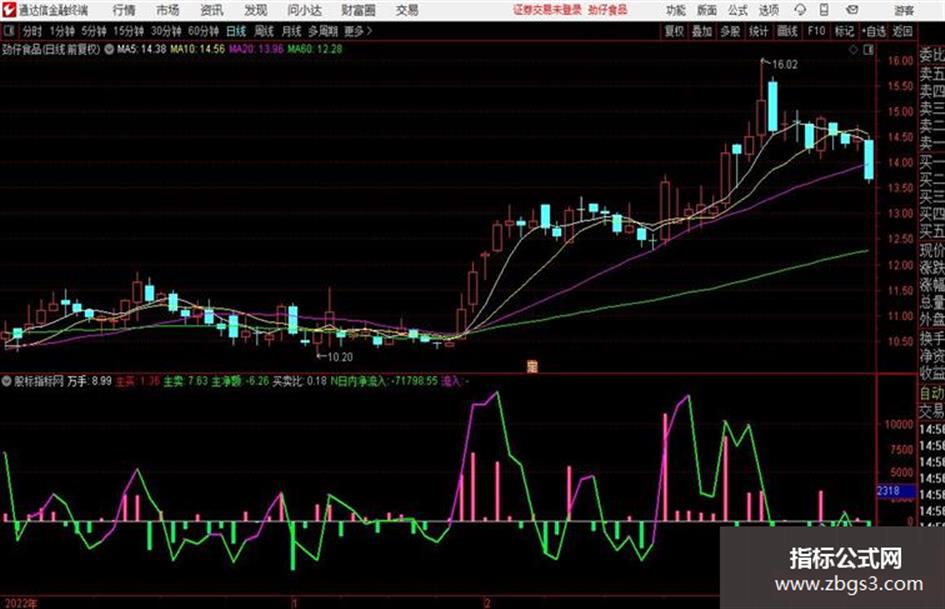Click the diamond icon at chart top right

[x=853, y=50]
